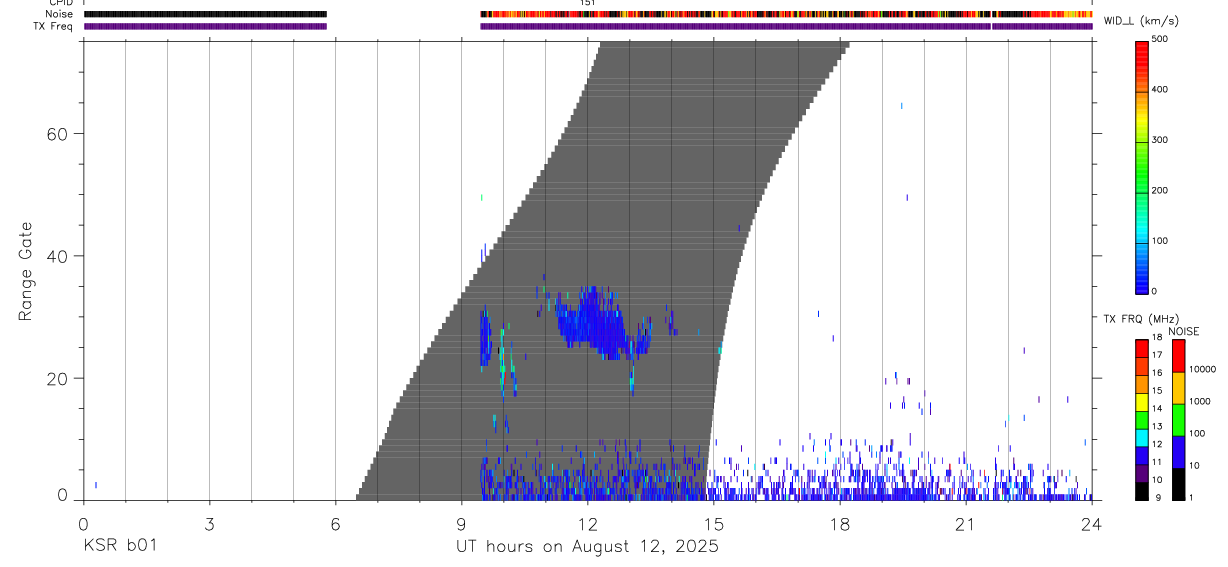Click the 10000 tick on the noise legend

click(x=1202, y=369)
